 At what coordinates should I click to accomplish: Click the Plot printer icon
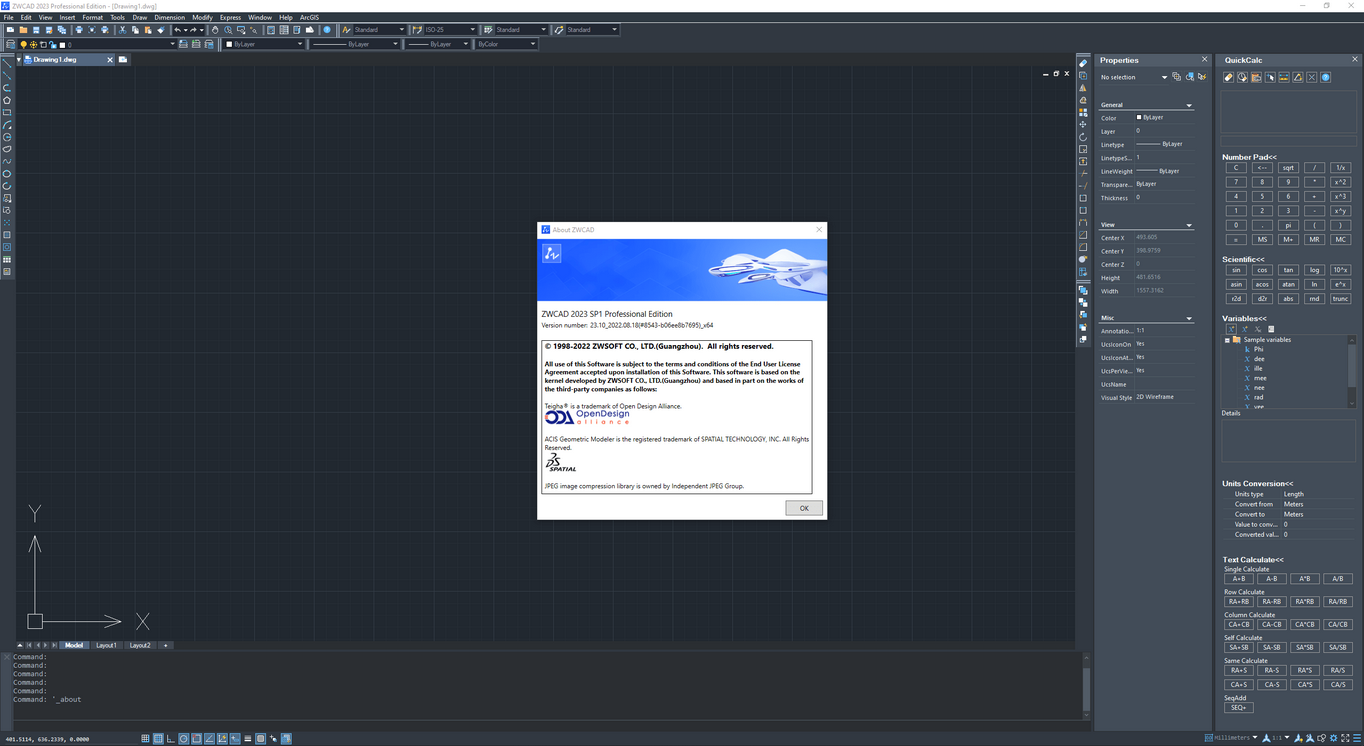point(79,30)
